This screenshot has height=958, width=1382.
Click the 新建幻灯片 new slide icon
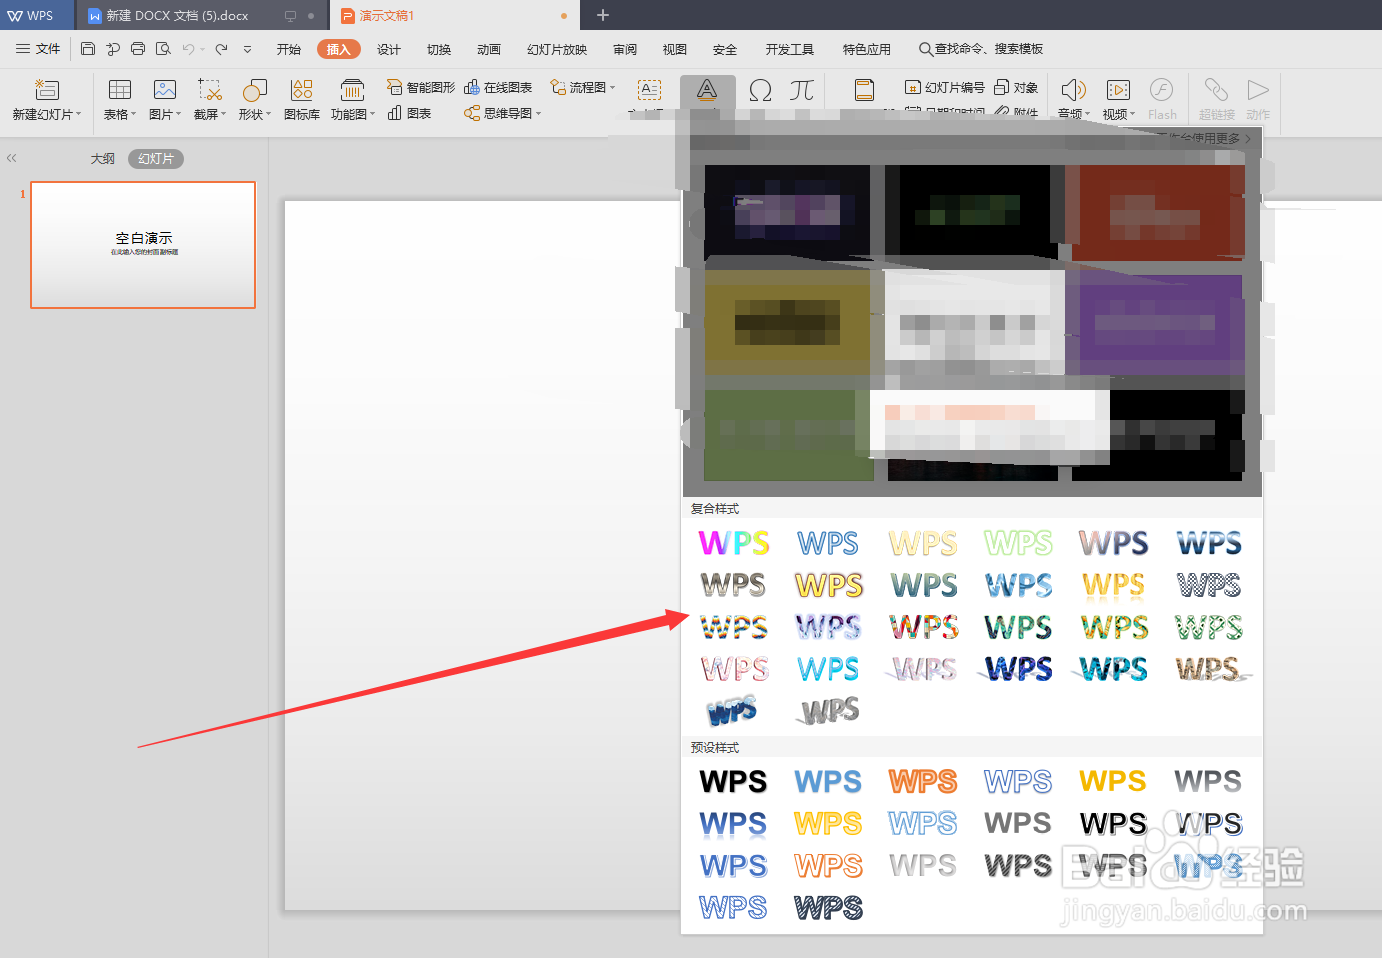(46, 90)
